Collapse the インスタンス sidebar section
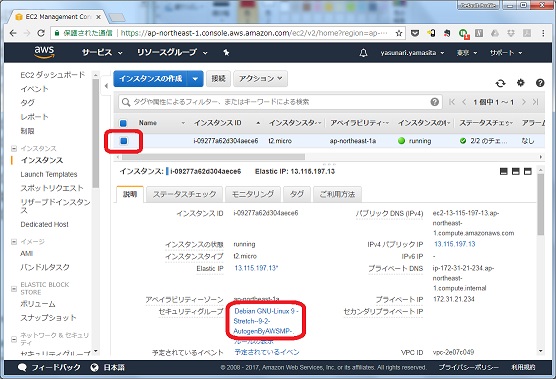This screenshot has width=556, height=379. 14,149
